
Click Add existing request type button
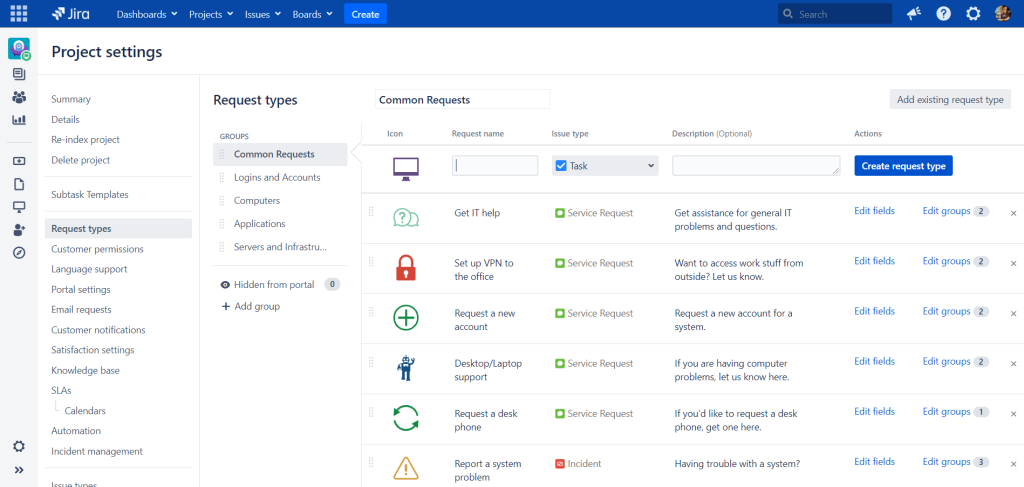coord(950,100)
